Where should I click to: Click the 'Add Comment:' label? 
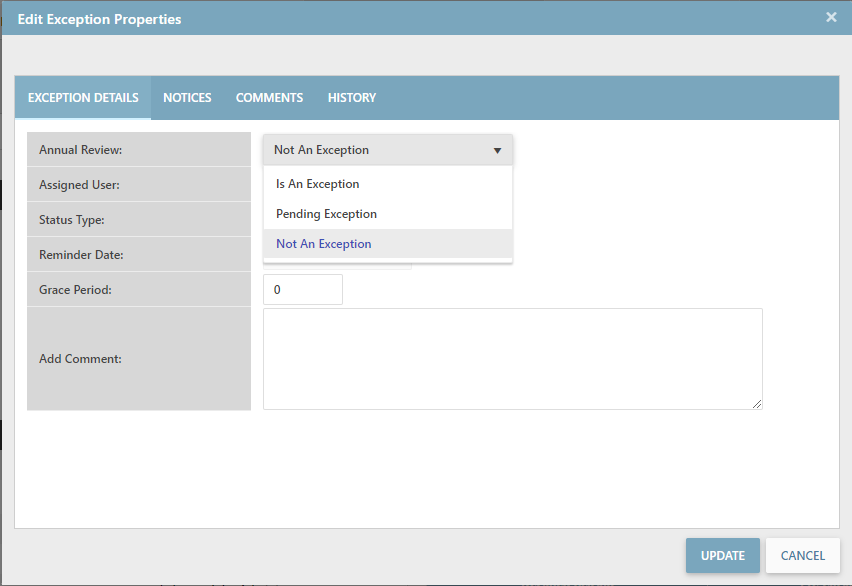[x=80, y=359]
